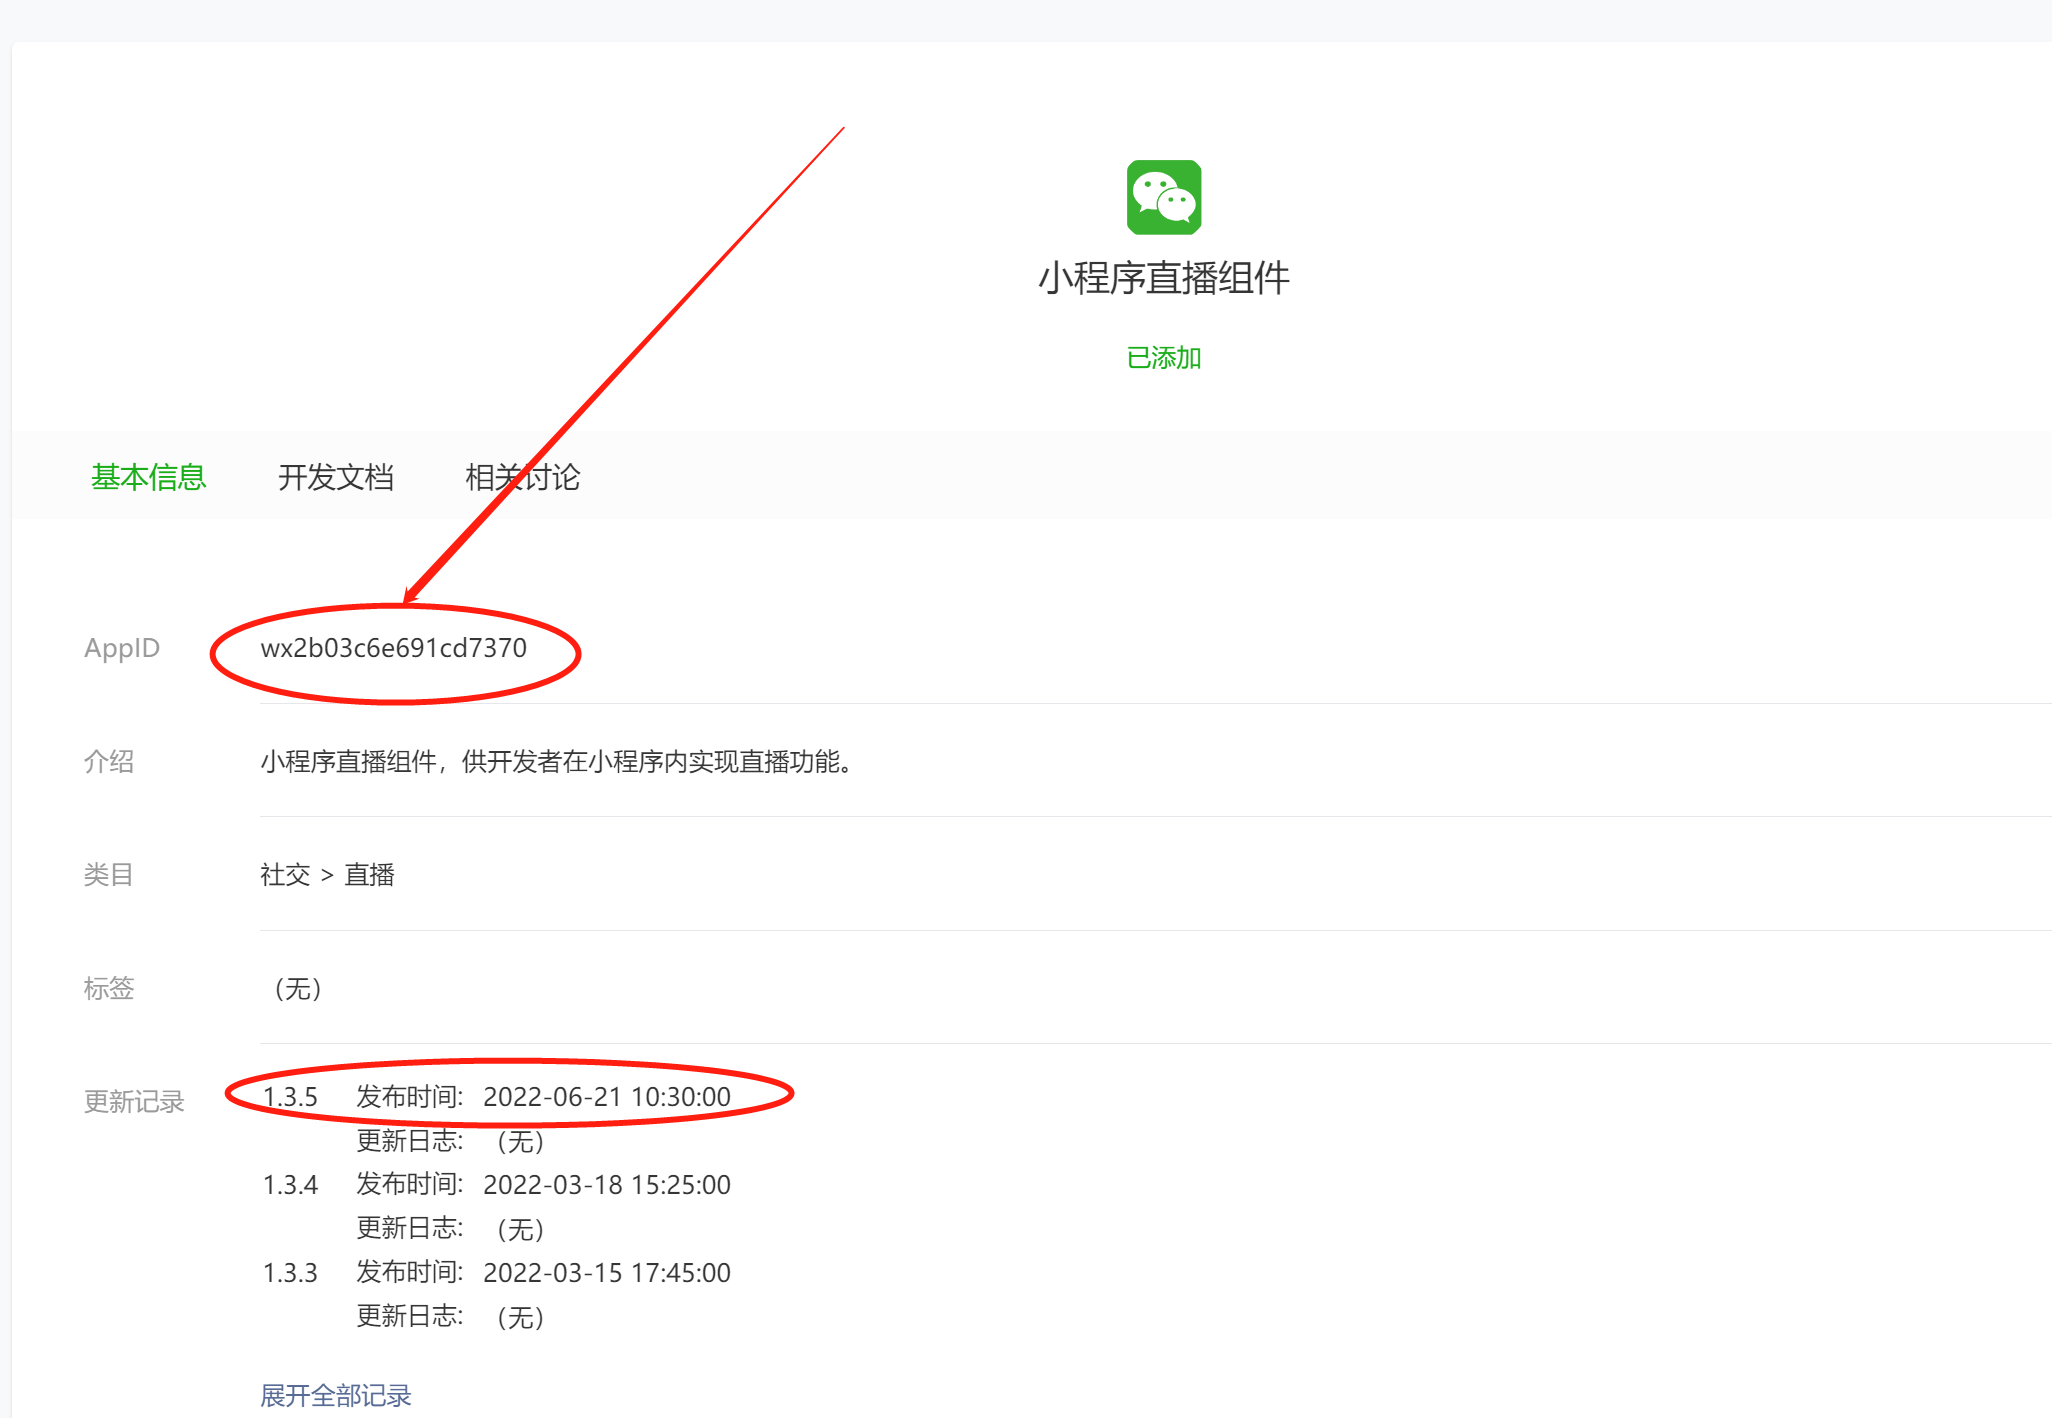This screenshot has width=2052, height=1418.
Task: Click version number 1.3.5
Action: (x=290, y=1097)
